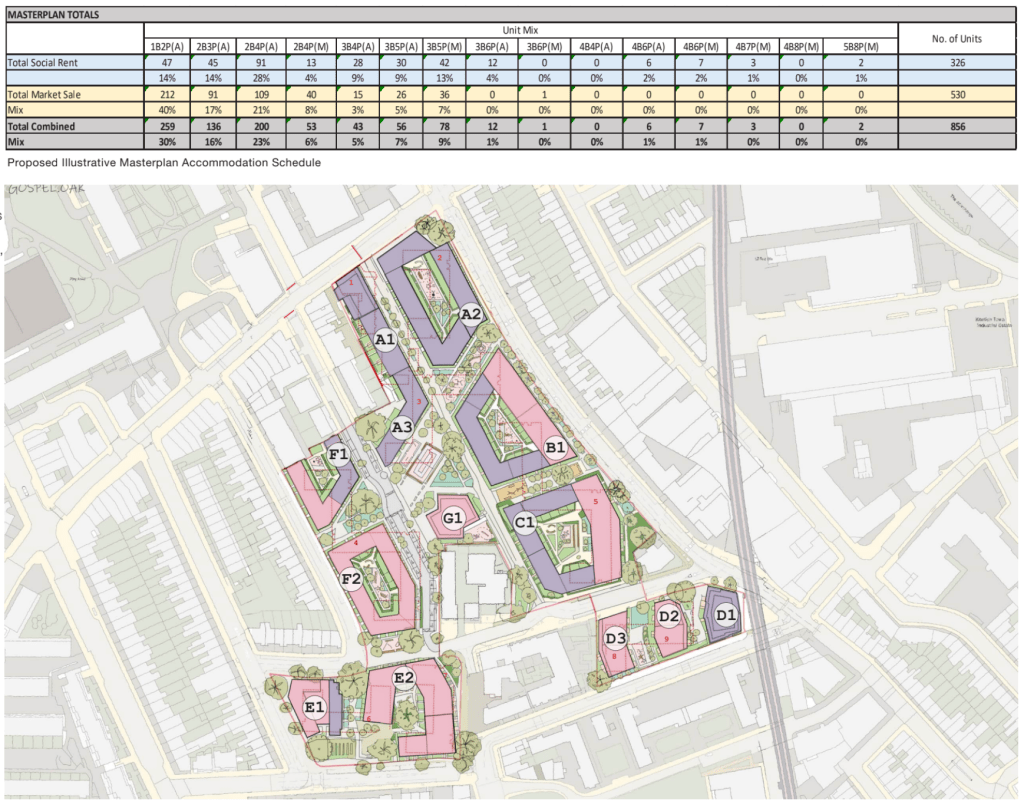Select the Total Market Sale row label
The width and height of the screenshot is (1024, 805).
(44, 95)
